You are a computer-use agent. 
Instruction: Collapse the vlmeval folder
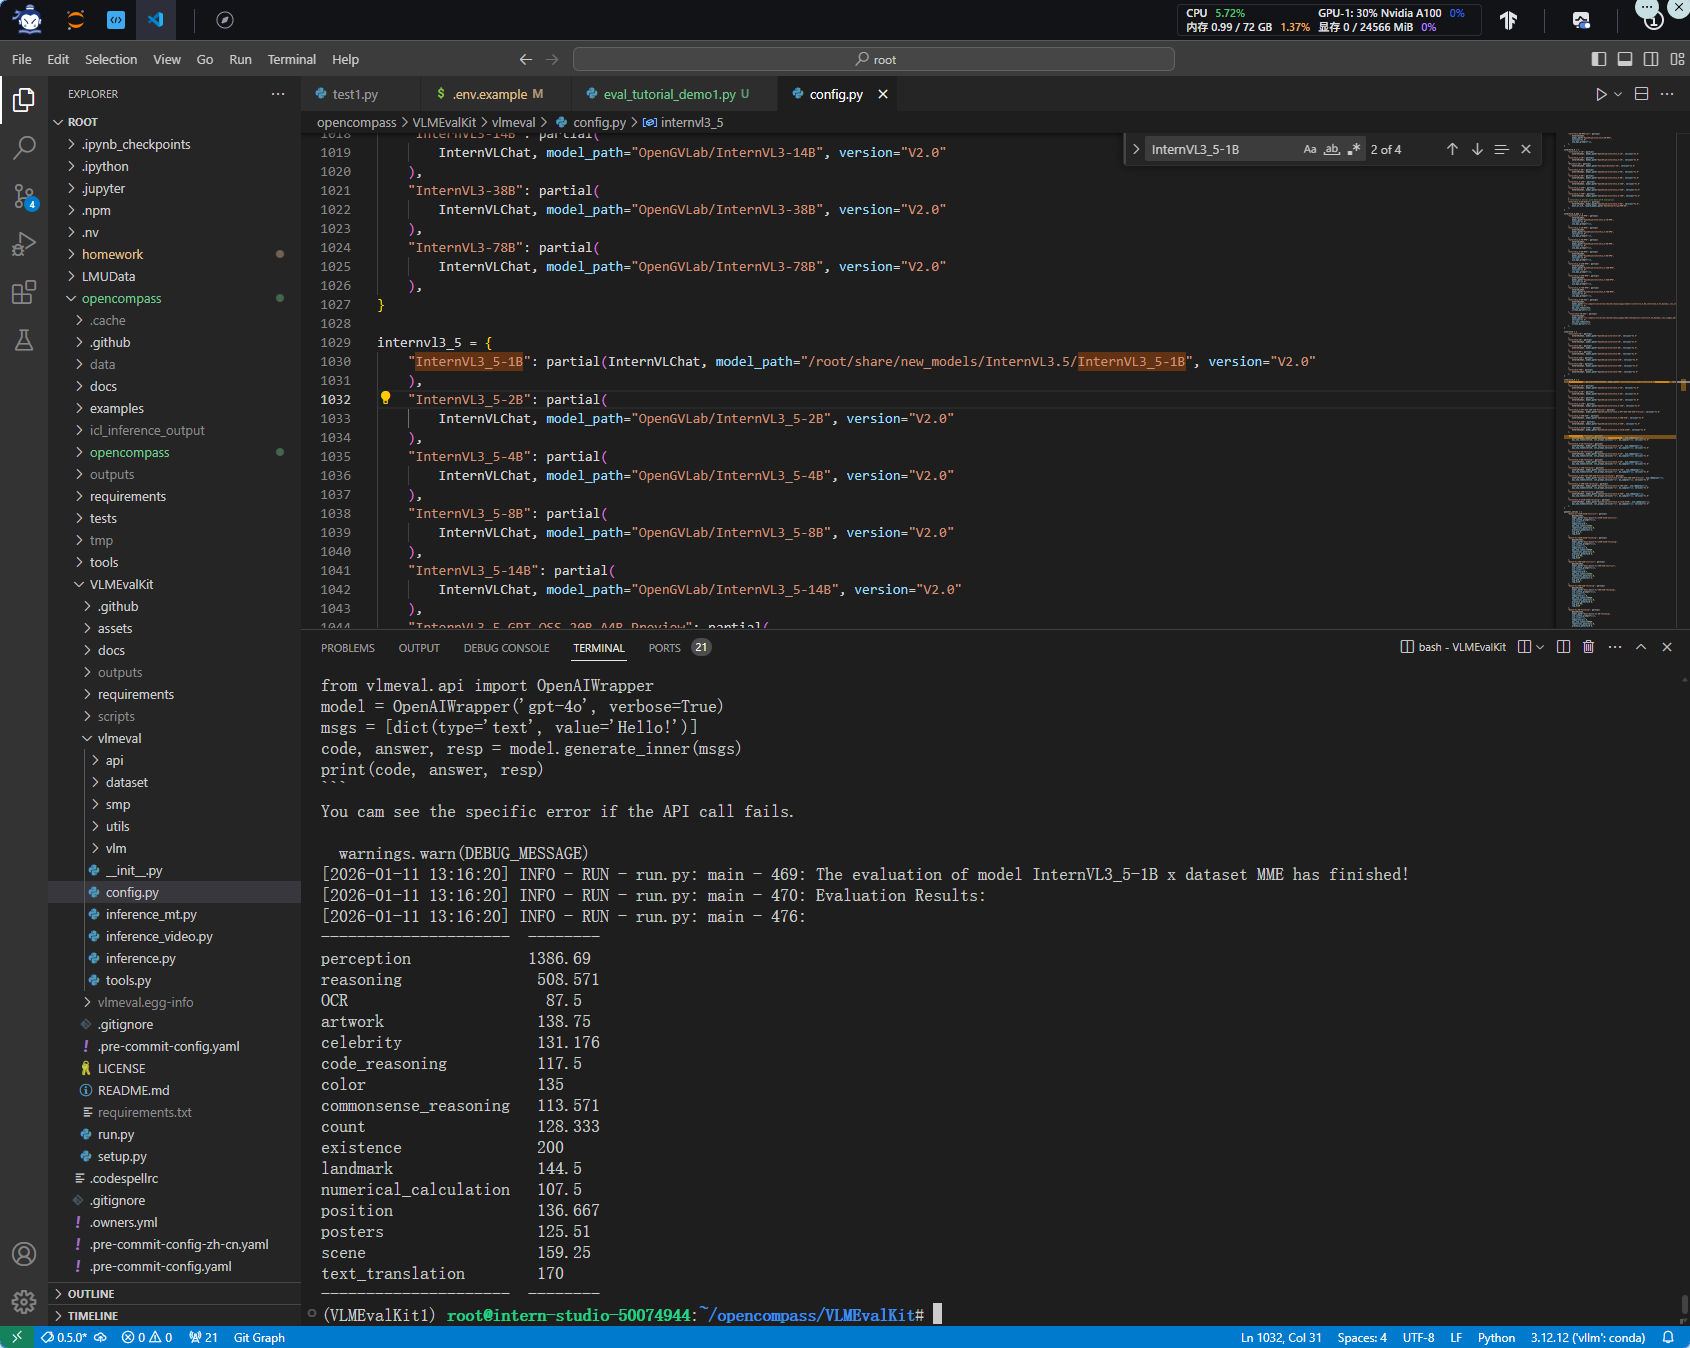(88, 739)
